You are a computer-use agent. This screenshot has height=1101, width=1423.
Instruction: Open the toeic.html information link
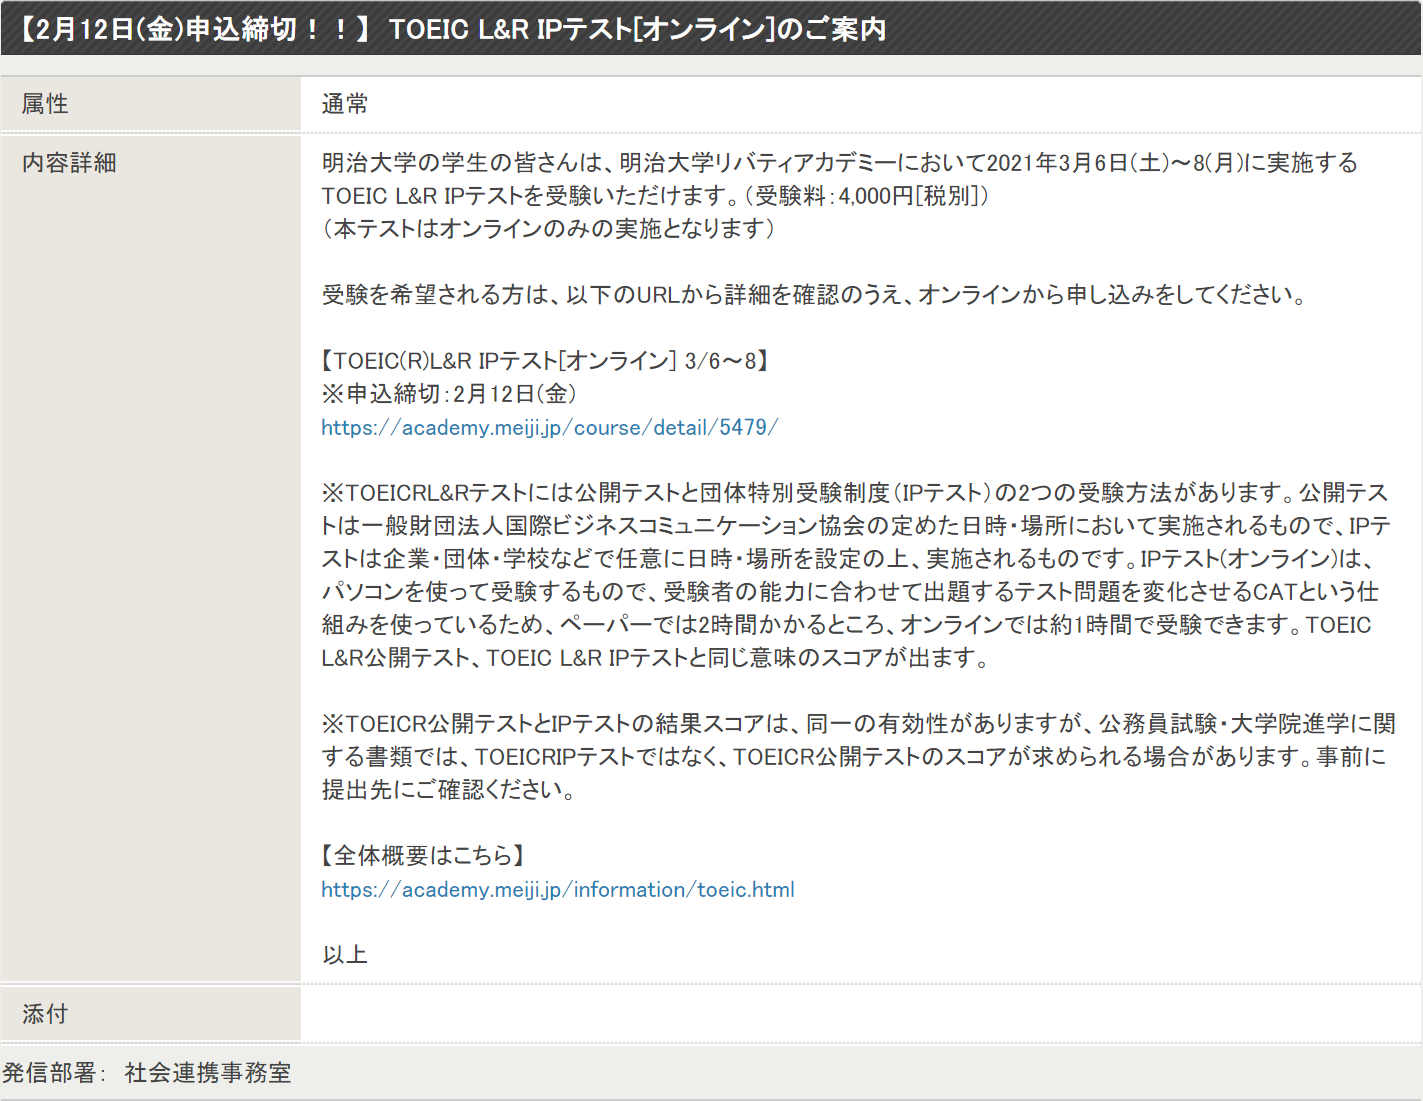pyautogui.click(x=558, y=889)
